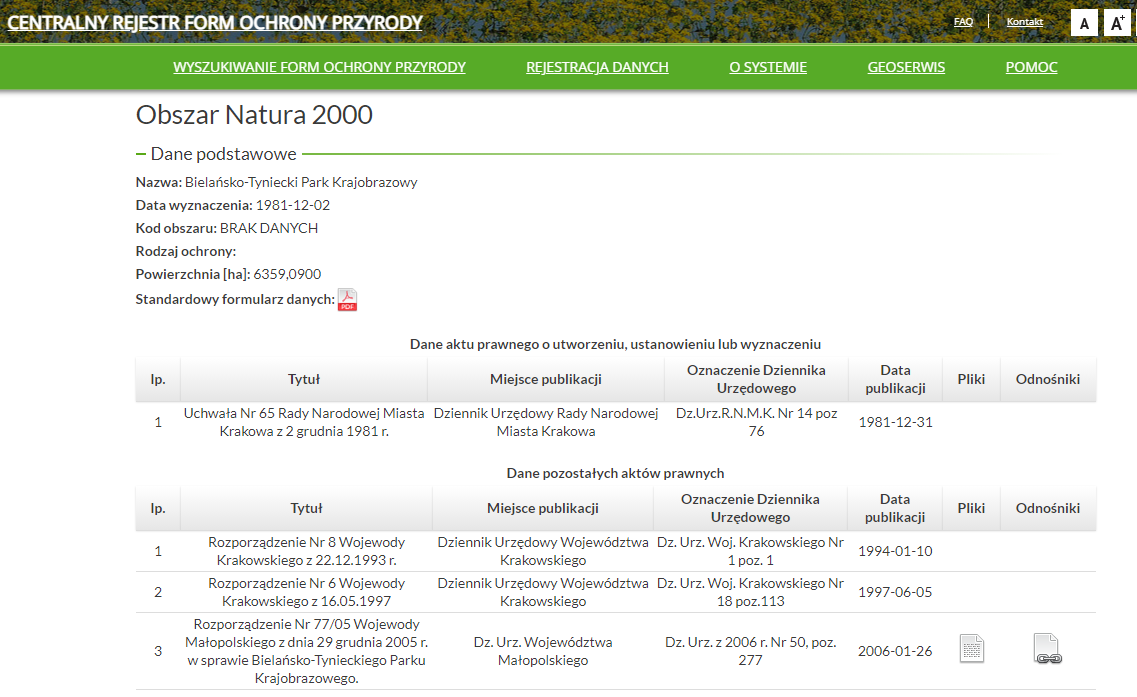
Task: Click Data publikacji header in second table
Action: [894, 508]
